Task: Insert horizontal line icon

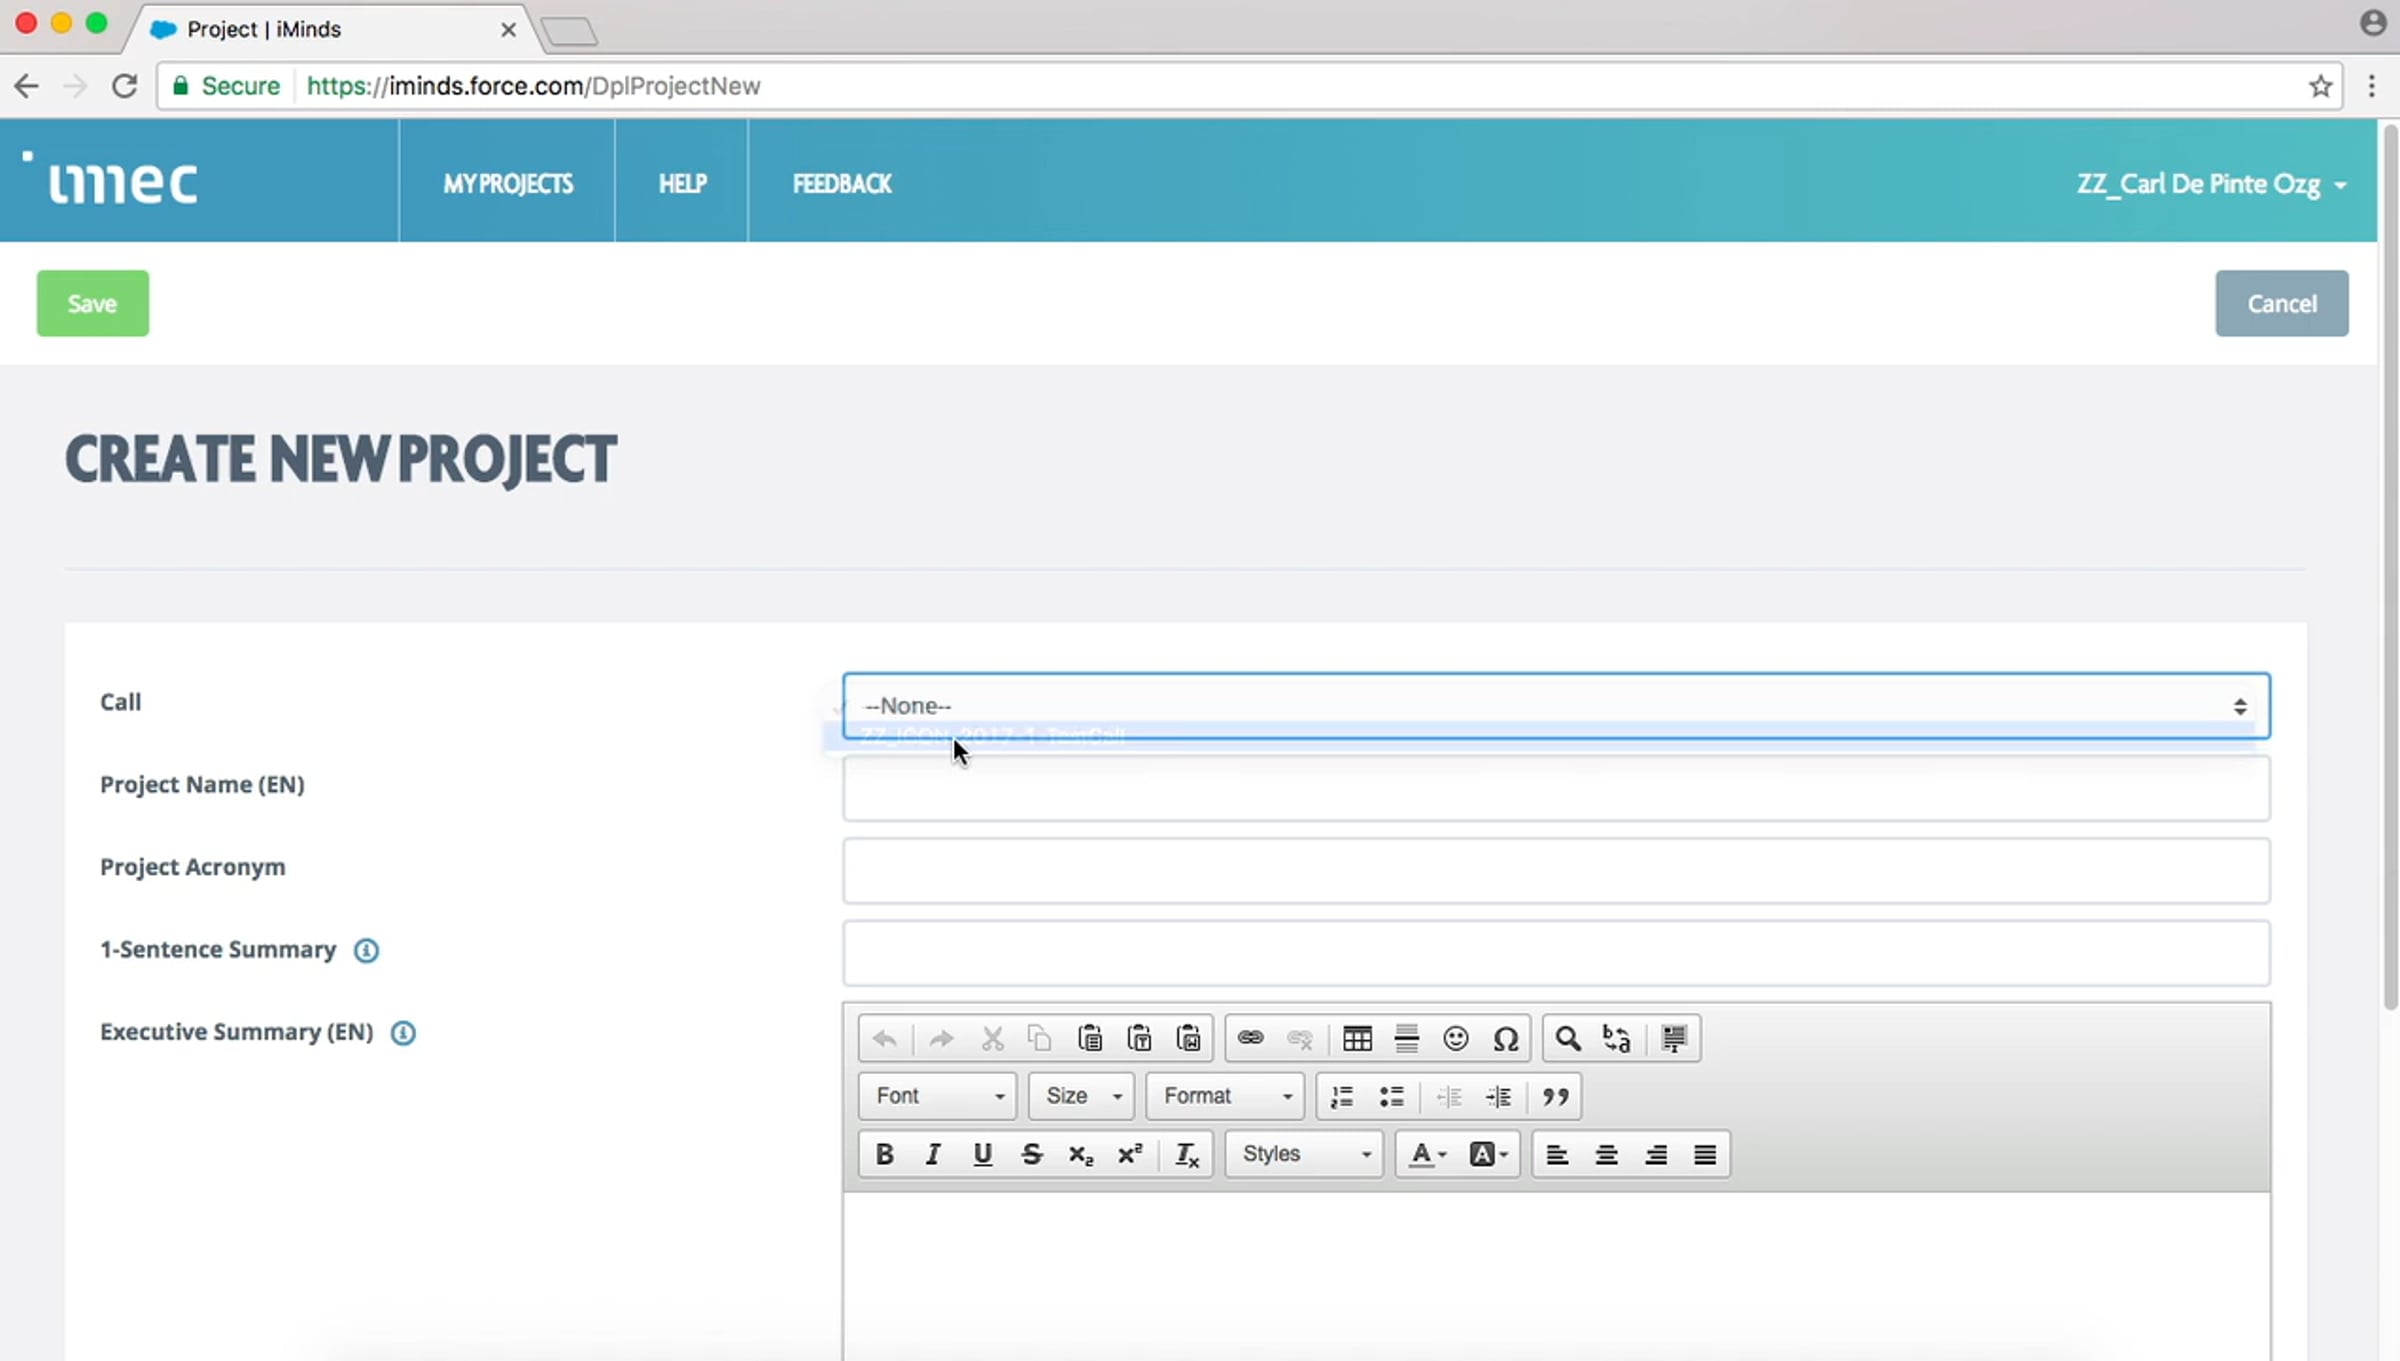Action: (1406, 1039)
